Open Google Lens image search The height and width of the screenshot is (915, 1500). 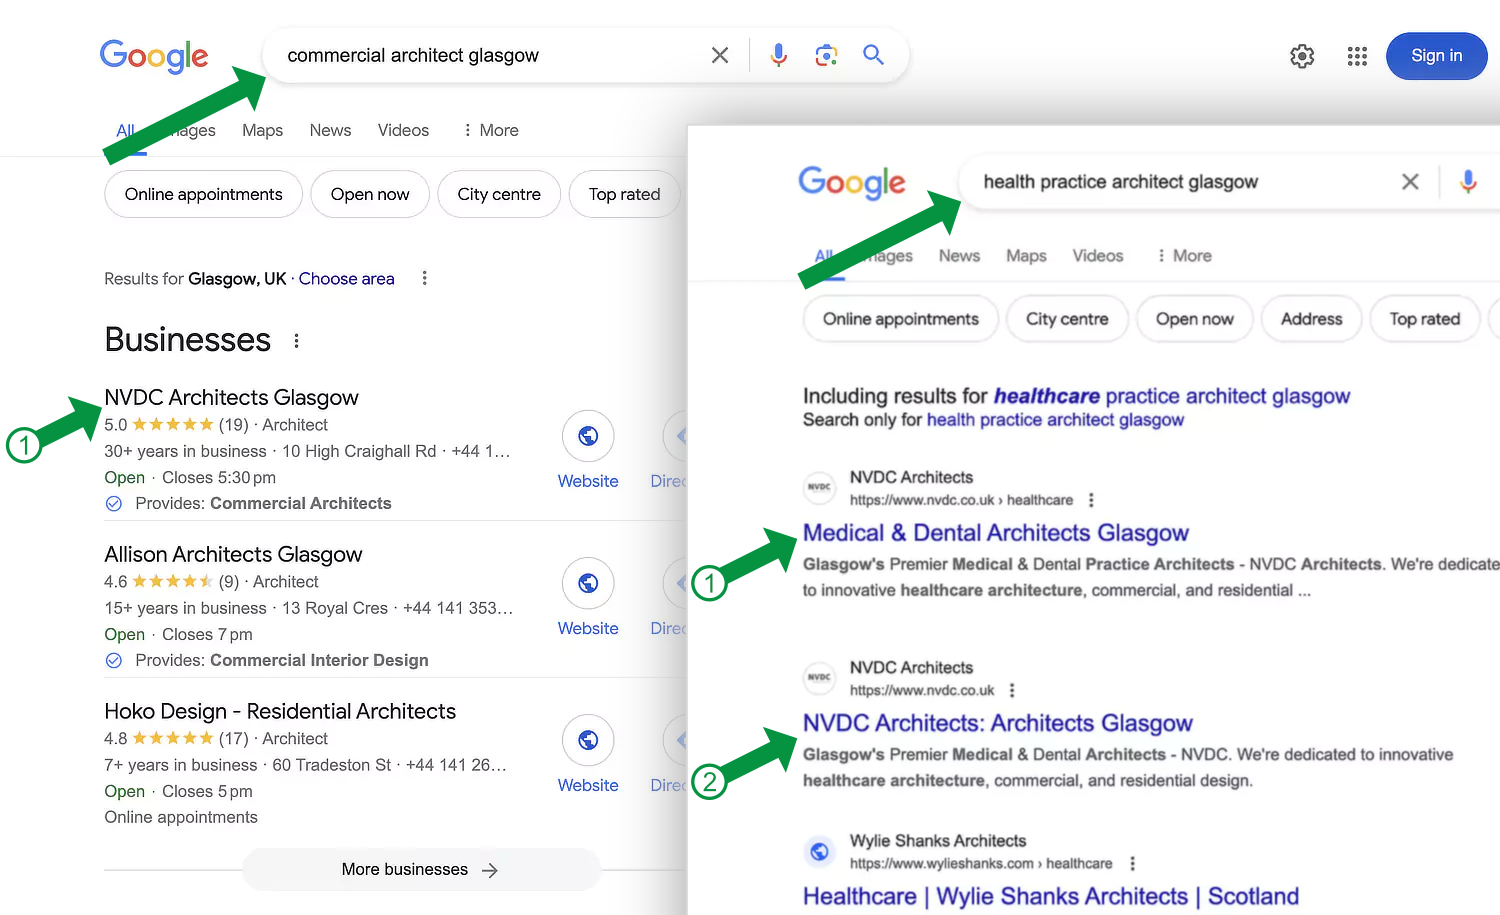(x=826, y=55)
